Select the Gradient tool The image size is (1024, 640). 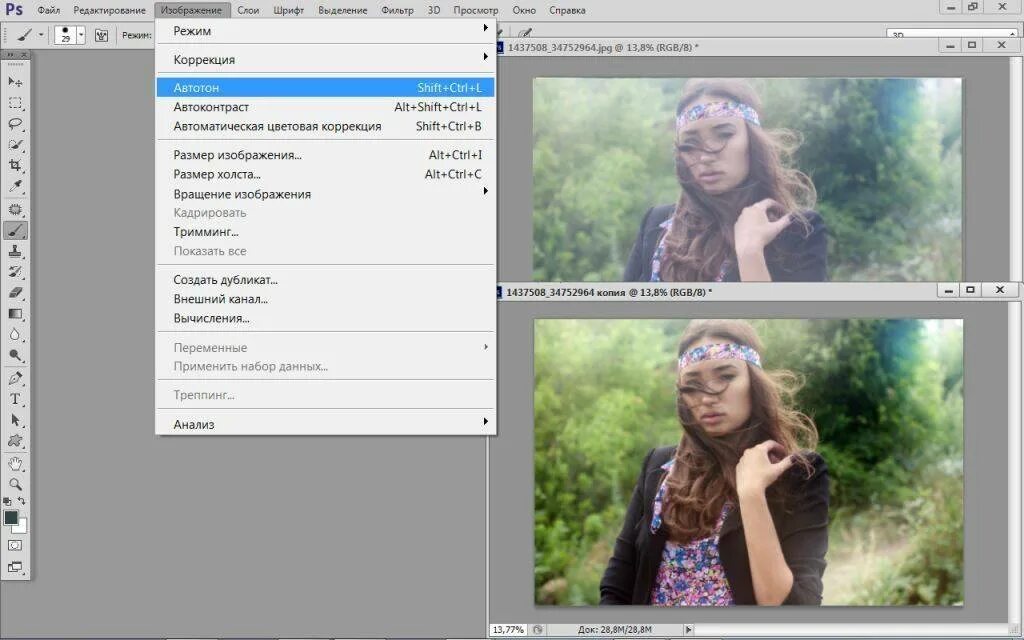[15, 314]
